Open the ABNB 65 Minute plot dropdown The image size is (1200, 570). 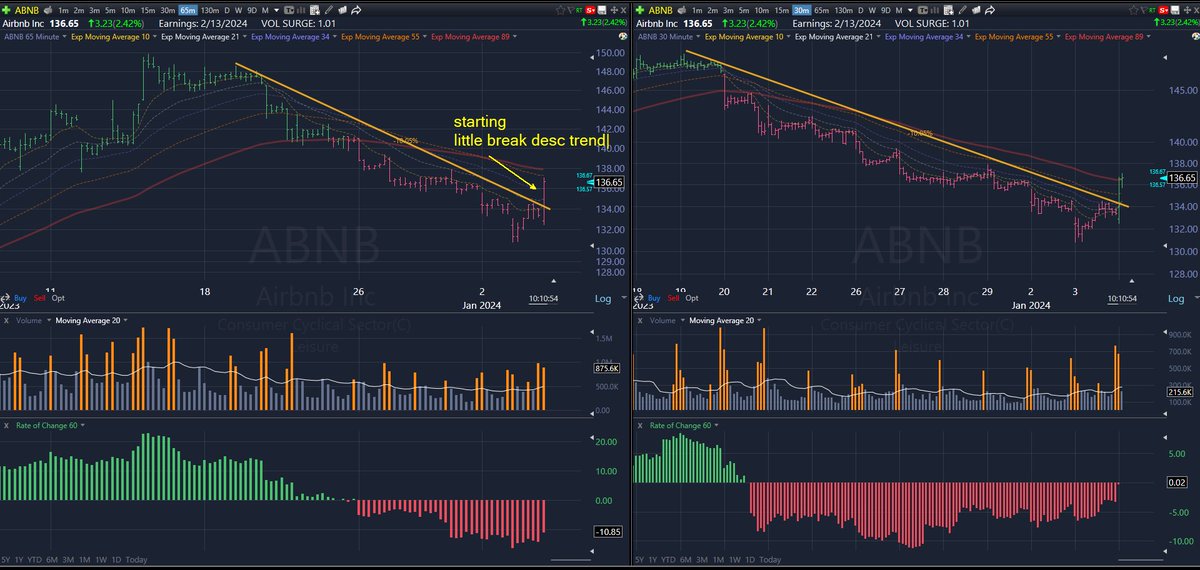coord(64,36)
